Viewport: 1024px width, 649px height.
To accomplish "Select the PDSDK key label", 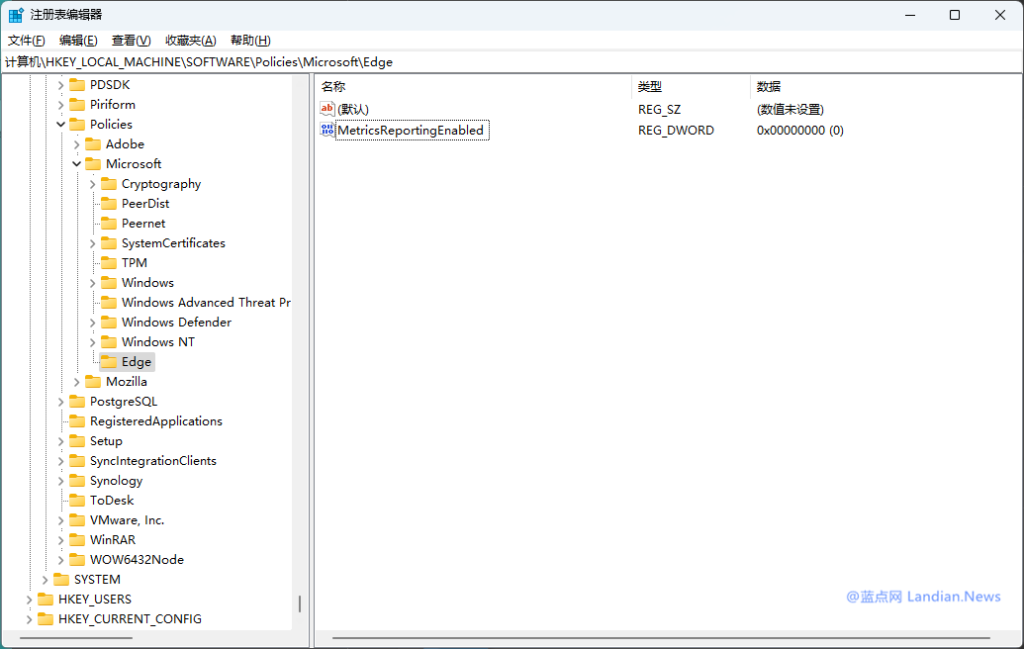I will (x=110, y=85).
